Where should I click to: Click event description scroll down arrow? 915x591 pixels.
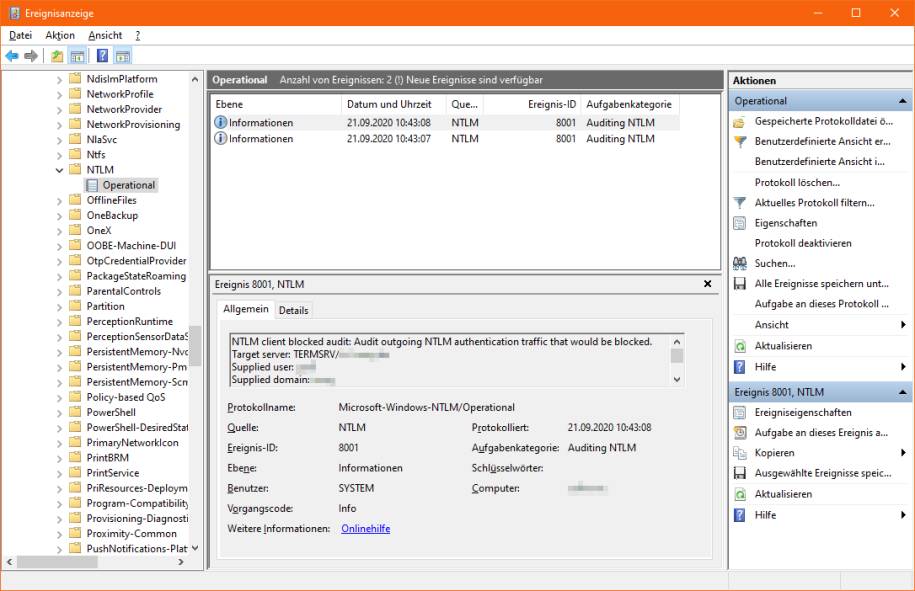(677, 379)
